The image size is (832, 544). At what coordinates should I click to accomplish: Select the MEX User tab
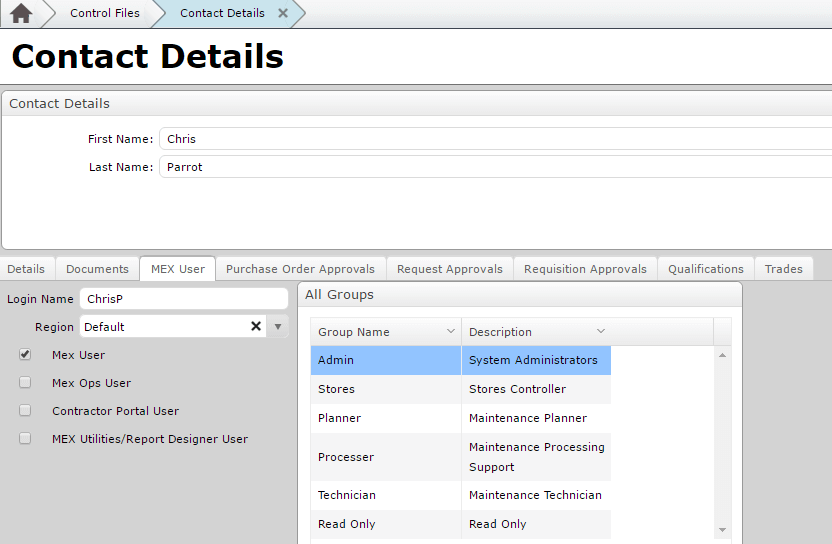coord(178,269)
